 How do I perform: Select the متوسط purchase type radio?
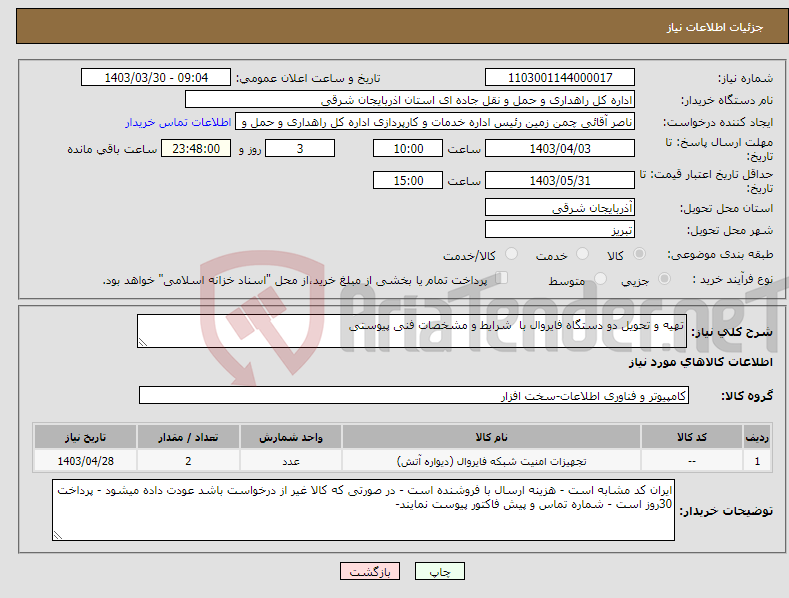coord(600,278)
